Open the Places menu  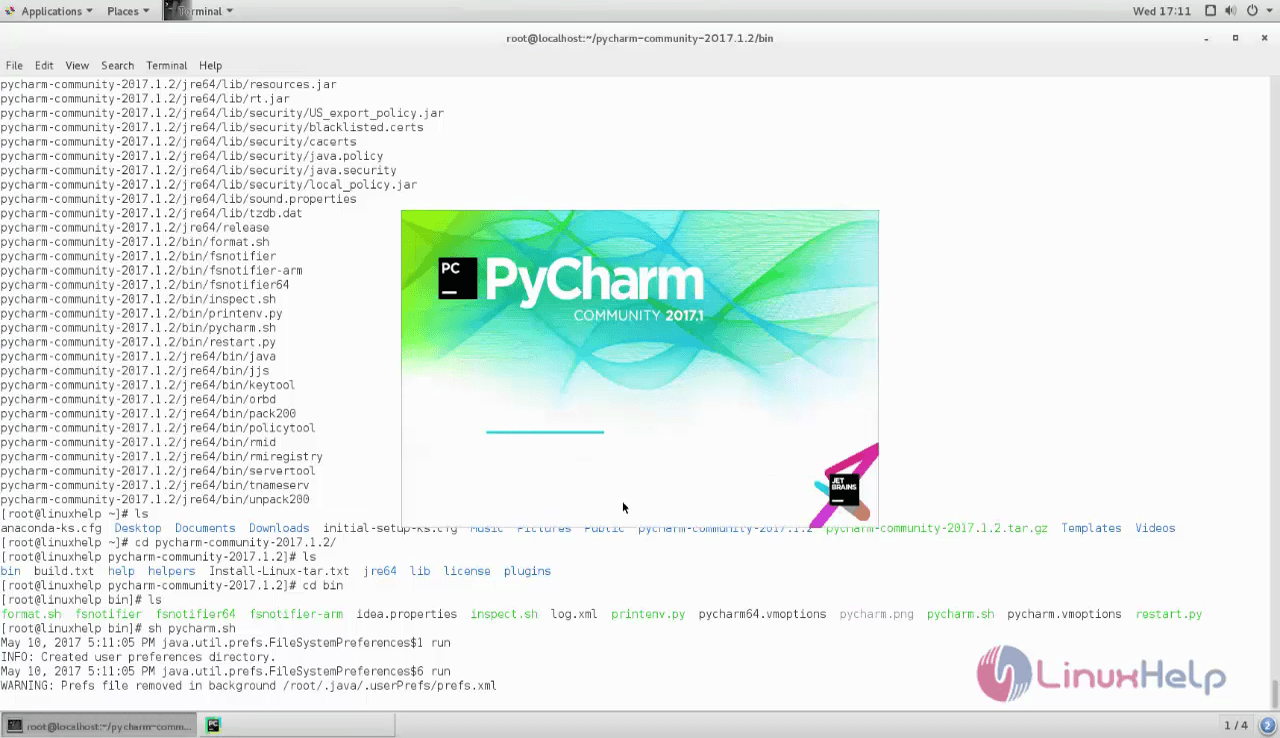coord(128,11)
